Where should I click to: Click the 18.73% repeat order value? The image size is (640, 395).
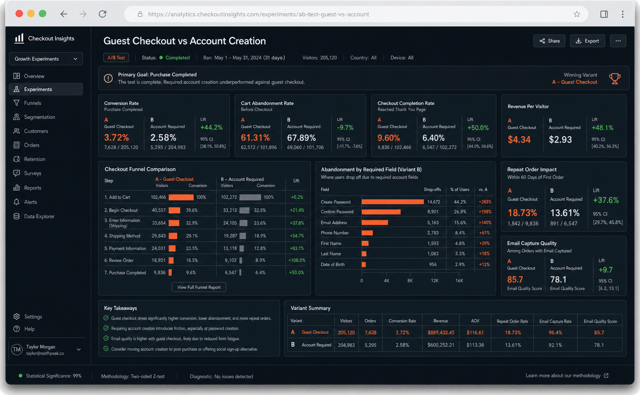(522, 213)
